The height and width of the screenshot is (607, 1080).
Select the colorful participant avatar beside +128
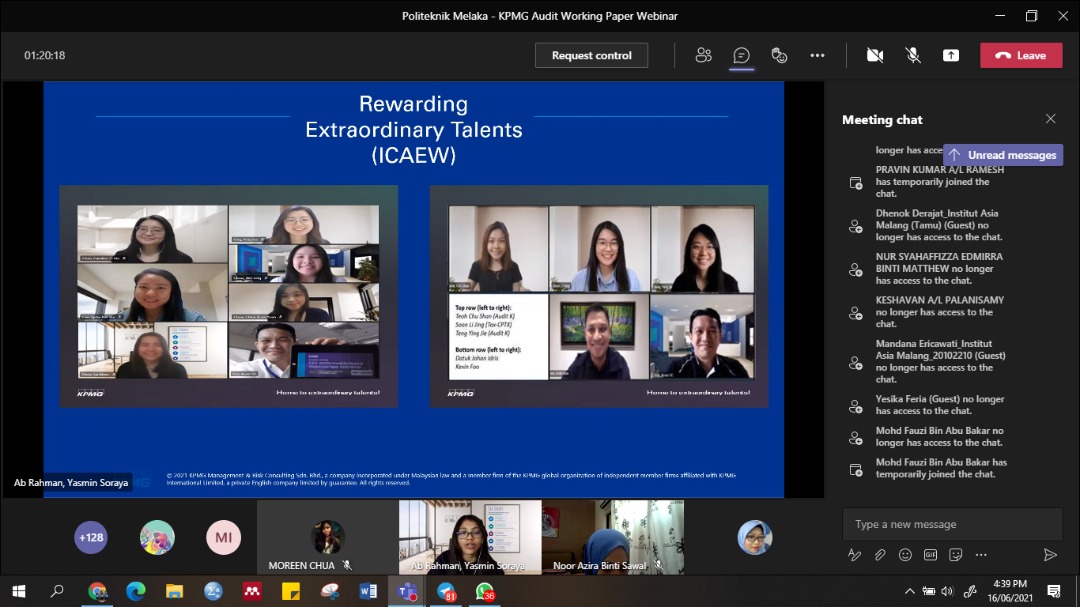click(x=157, y=537)
